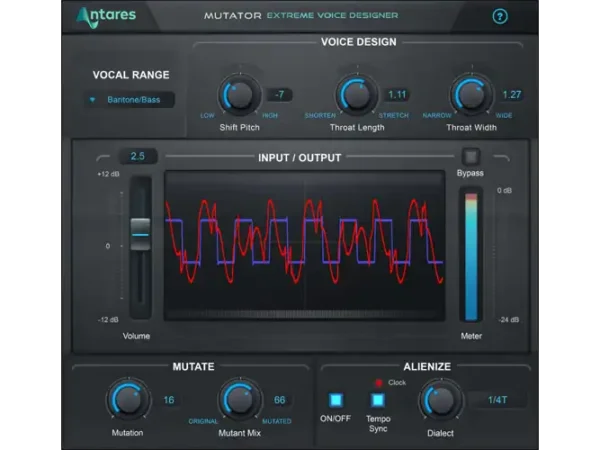Click the INPUT / OUTPUT heading
Screen dimensions: 600x450
pyautogui.click(x=299, y=158)
